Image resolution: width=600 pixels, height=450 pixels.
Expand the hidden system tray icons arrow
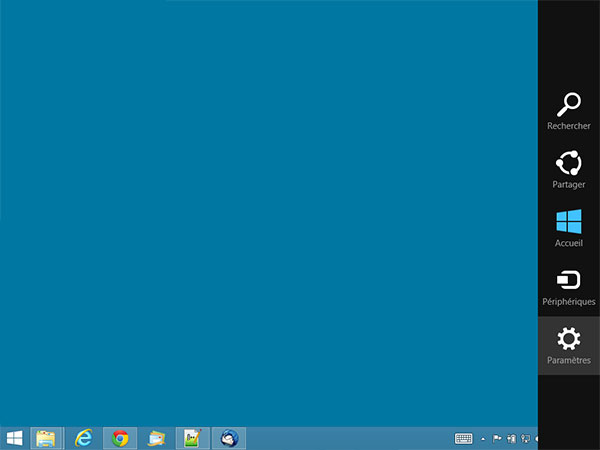point(484,438)
